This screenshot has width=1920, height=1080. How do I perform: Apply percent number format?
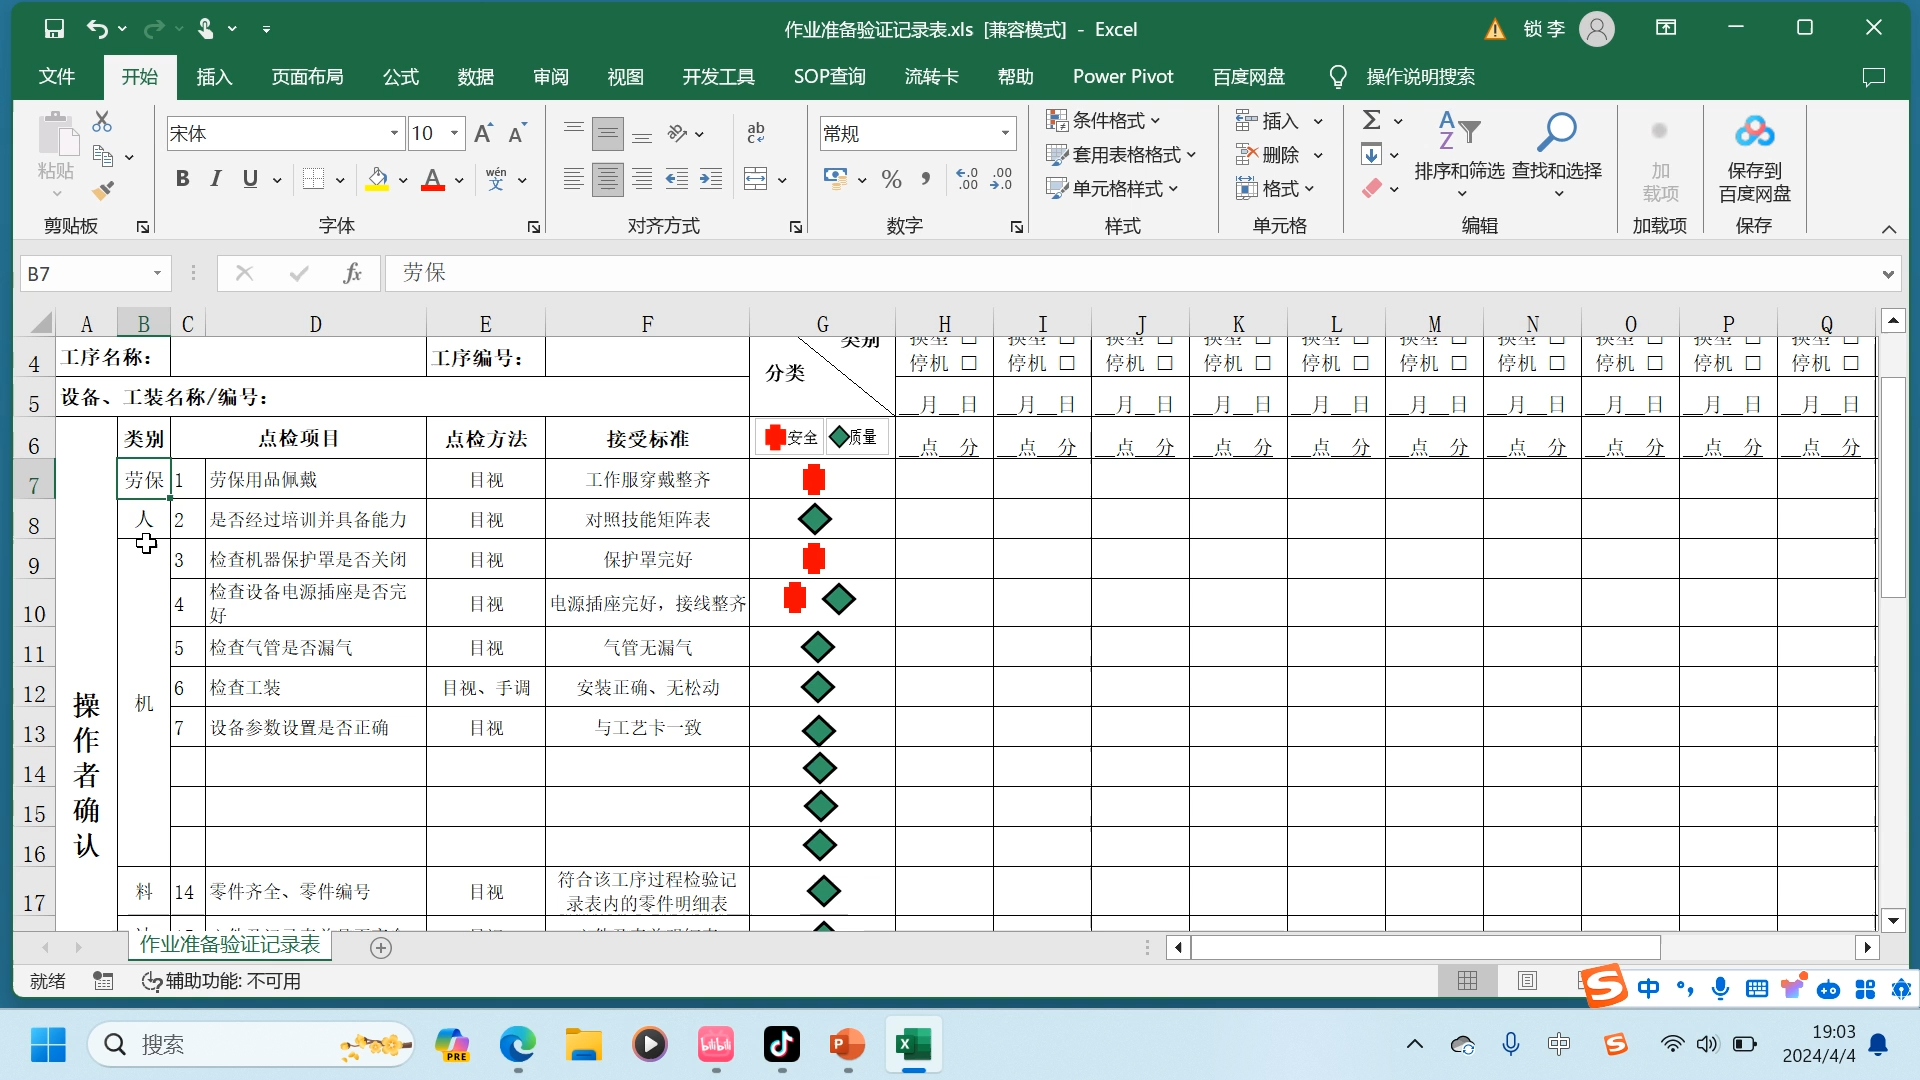click(x=890, y=179)
